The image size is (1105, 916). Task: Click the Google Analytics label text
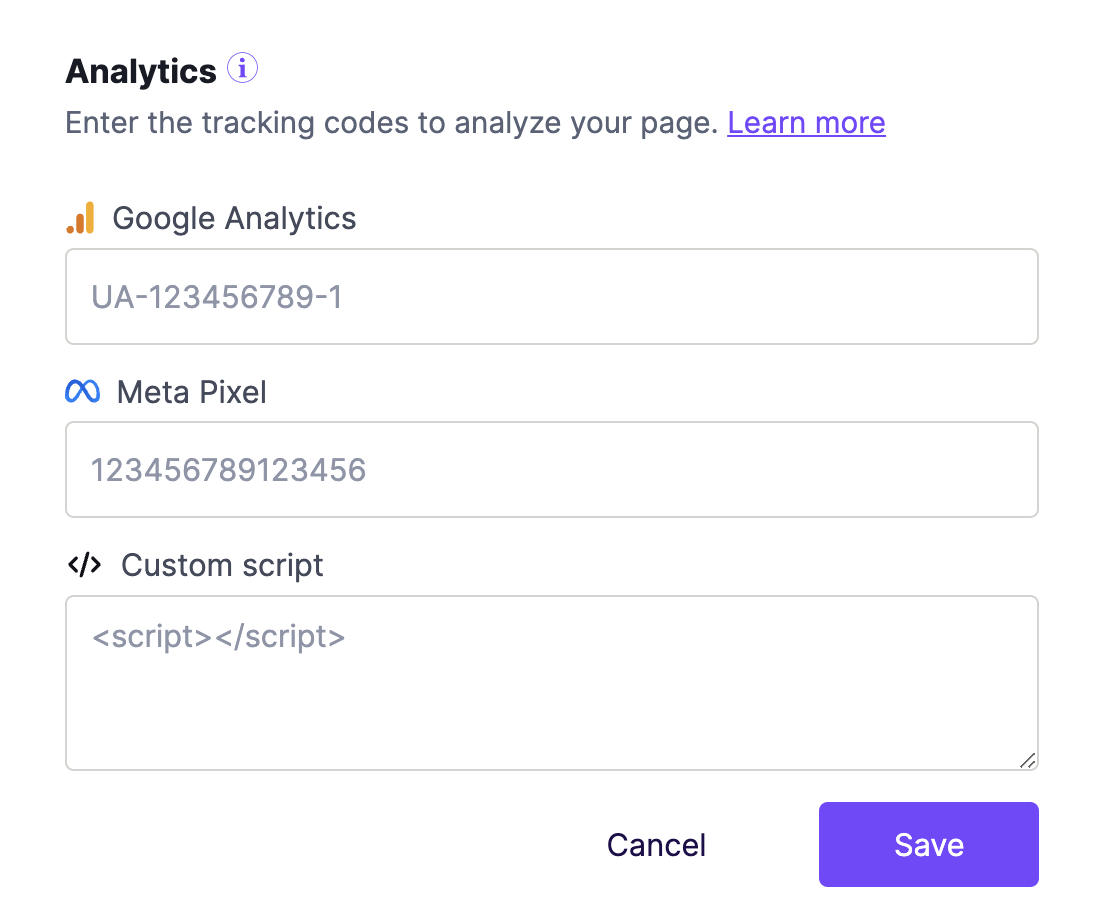[x=234, y=218]
